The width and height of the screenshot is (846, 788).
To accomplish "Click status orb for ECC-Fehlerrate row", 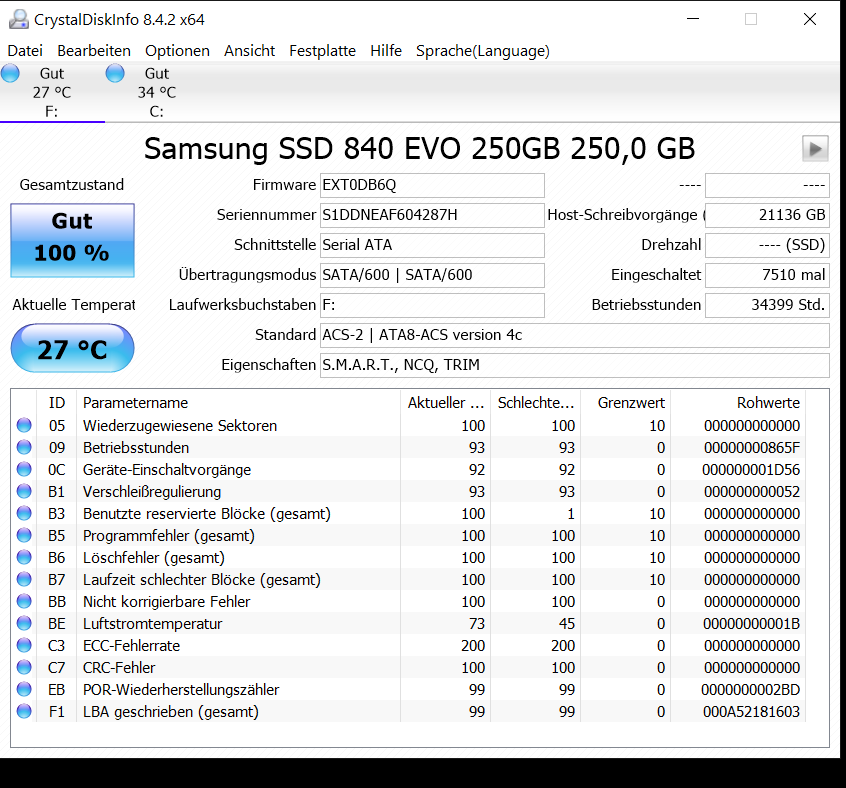I will tap(24, 645).
